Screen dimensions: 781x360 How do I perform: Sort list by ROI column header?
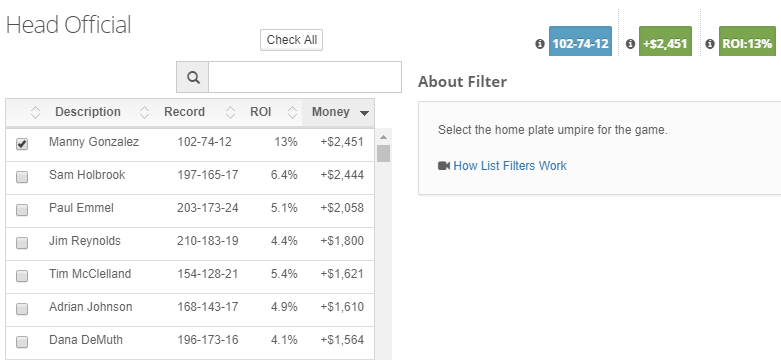pos(260,112)
